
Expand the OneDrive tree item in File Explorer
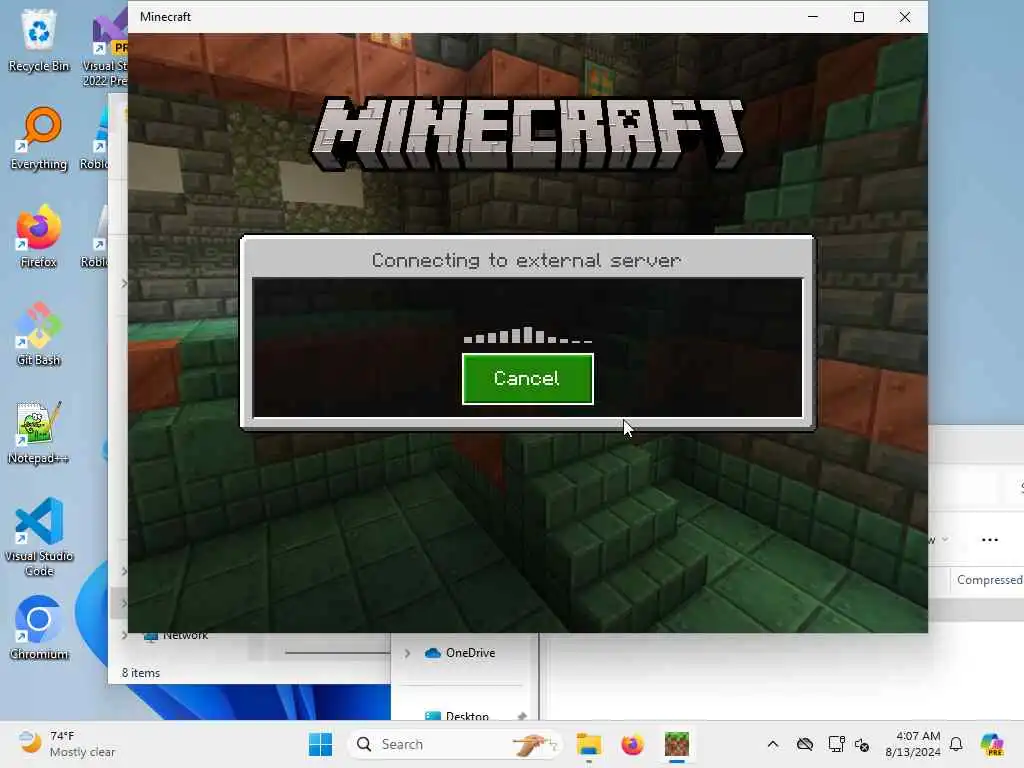point(407,653)
